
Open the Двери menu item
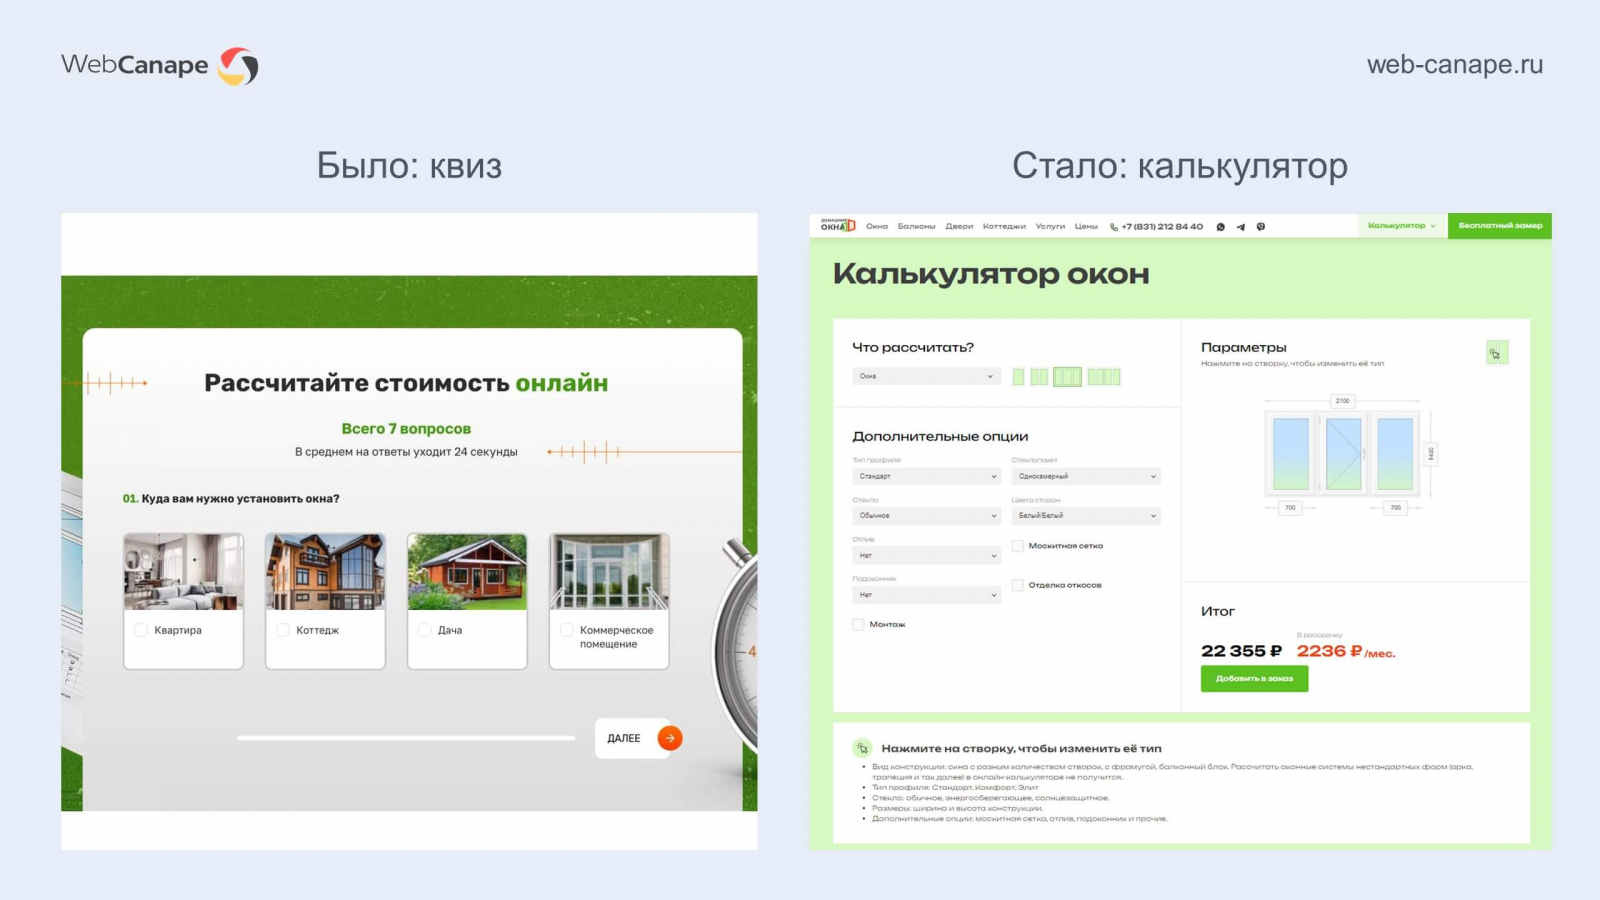click(x=959, y=226)
